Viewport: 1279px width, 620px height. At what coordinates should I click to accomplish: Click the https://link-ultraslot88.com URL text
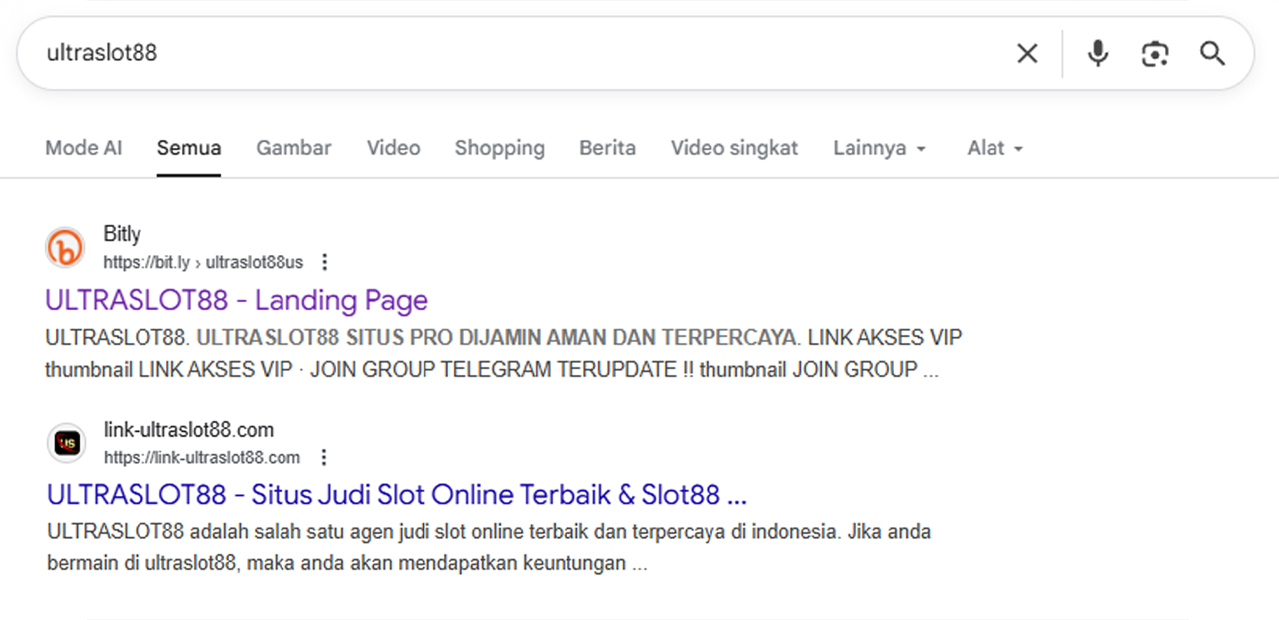pos(202,457)
